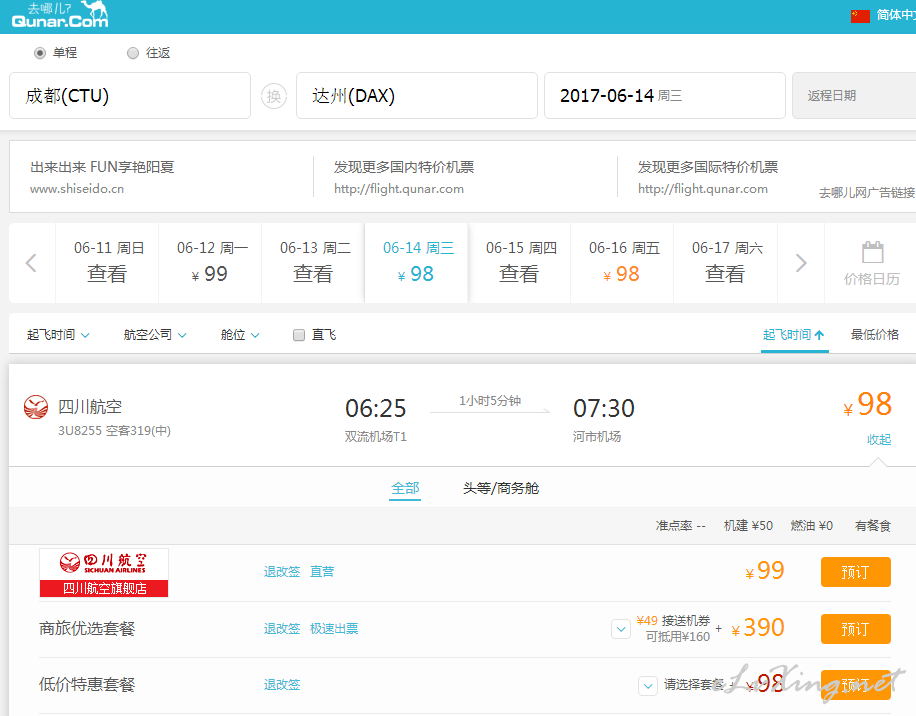Click 燃油 ¥0 fee label
916x716 pixels.
pyautogui.click(x=811, y=526)
